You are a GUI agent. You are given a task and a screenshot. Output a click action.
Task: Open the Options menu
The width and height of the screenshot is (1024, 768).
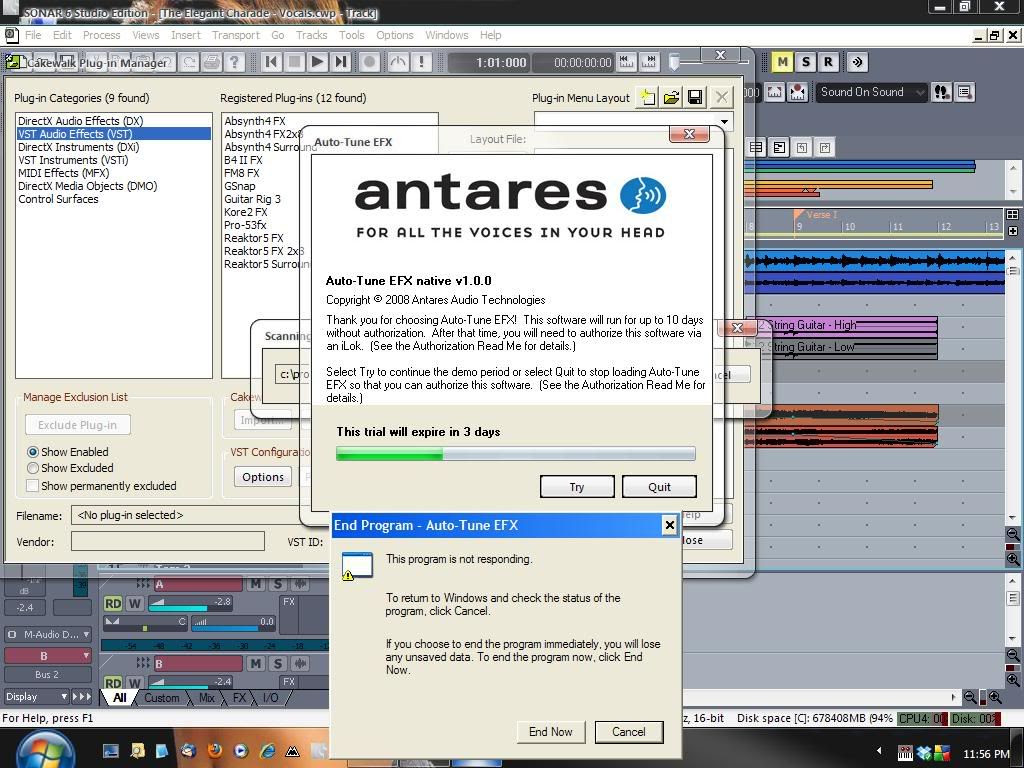pyautogui.click(x=394, y=35)
